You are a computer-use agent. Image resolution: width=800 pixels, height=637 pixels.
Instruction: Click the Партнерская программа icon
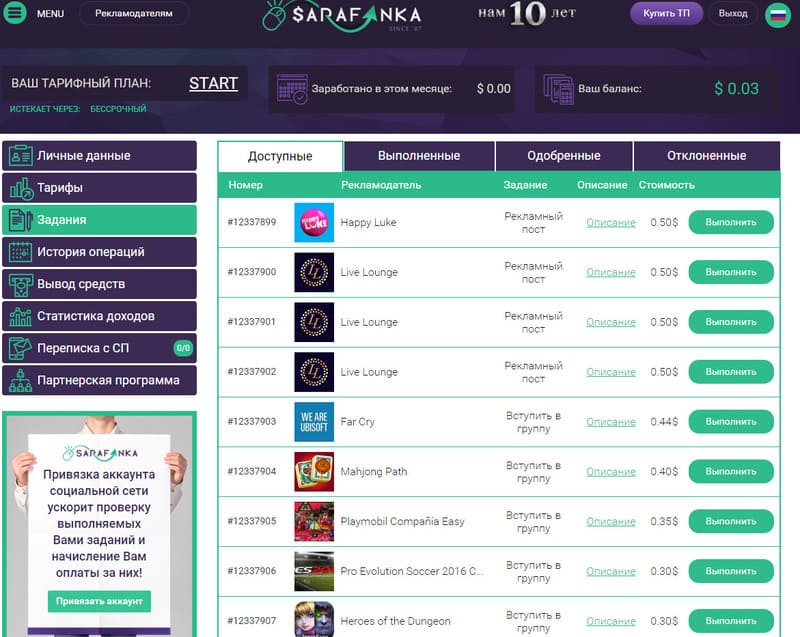click(19, 380)
